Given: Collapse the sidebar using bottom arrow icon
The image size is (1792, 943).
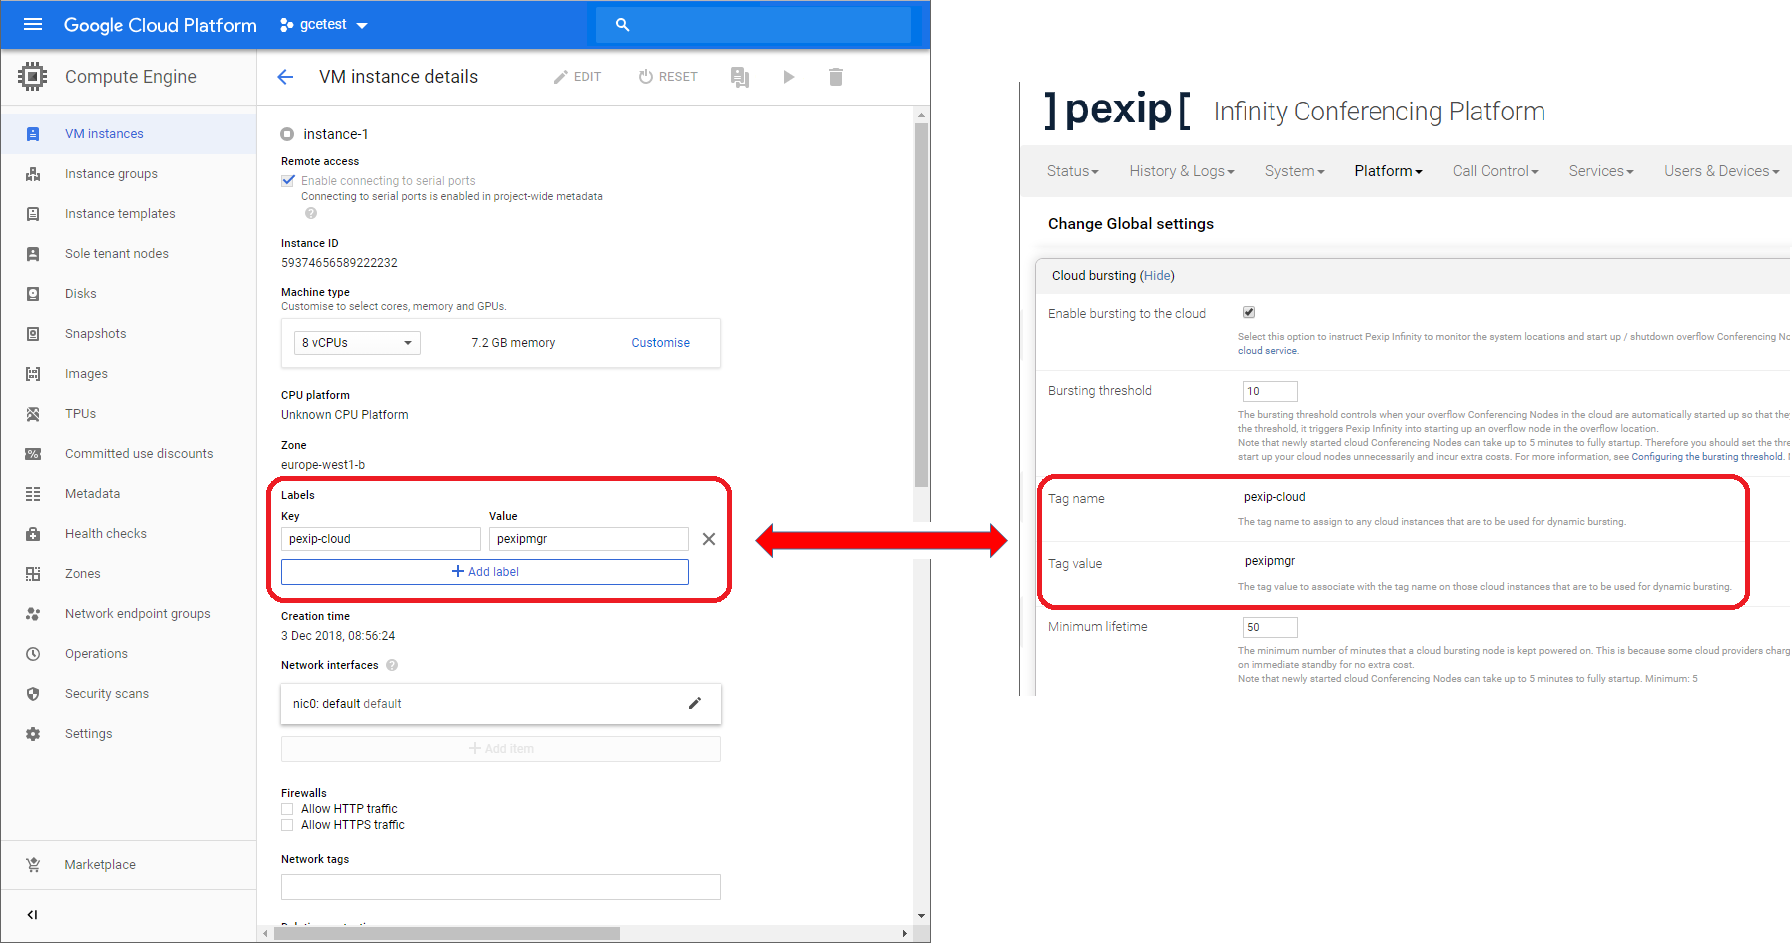Looking at the screenshot, I should click(32, 915).
